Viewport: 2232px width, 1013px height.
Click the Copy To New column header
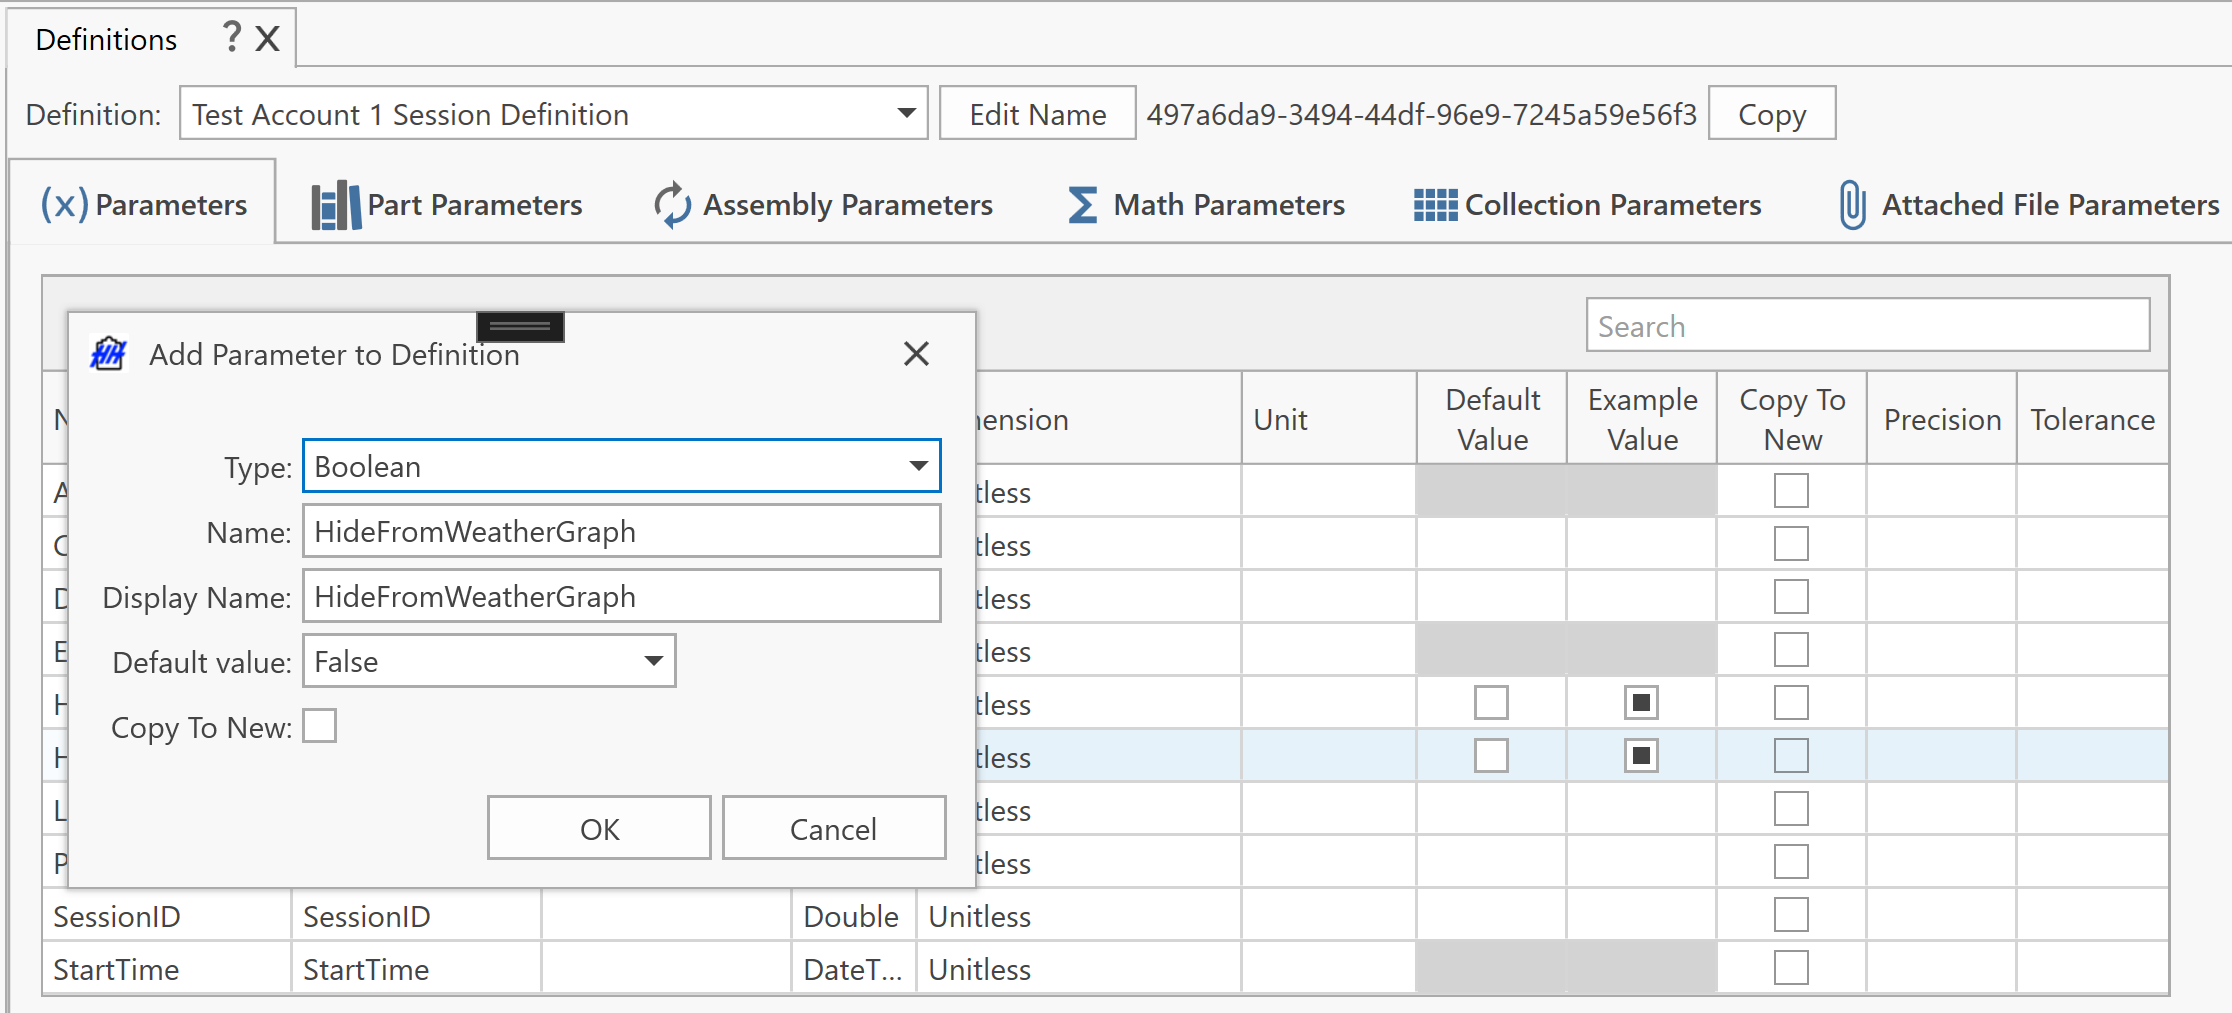pos(1792,419)
